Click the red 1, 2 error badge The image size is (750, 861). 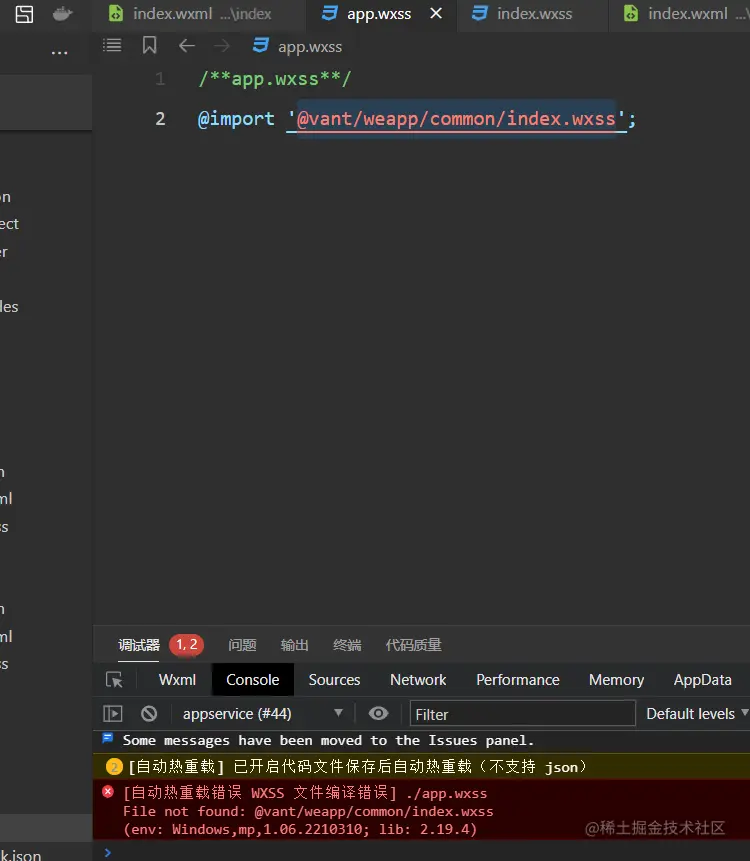click(187, 645)
